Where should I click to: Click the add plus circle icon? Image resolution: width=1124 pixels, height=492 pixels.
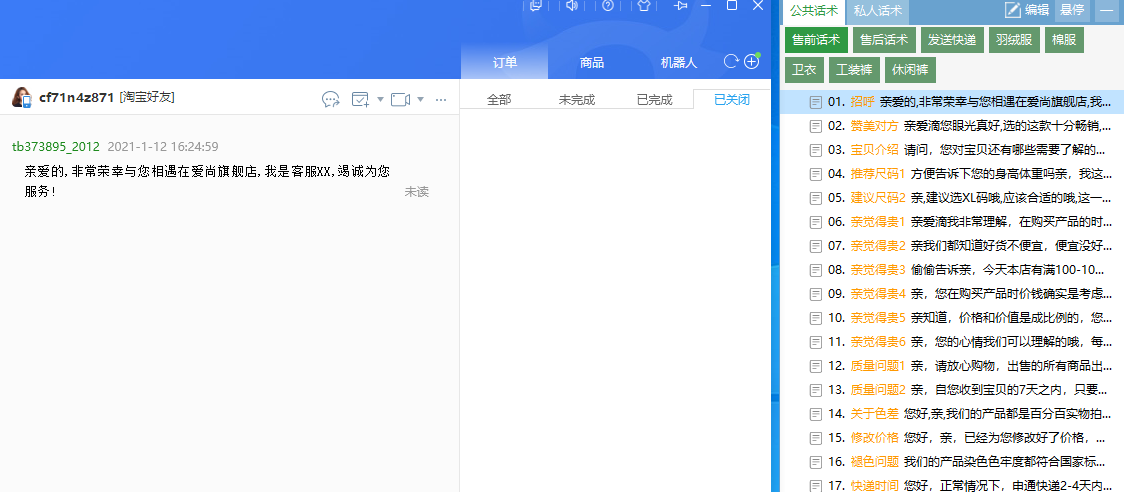point(752,62)
